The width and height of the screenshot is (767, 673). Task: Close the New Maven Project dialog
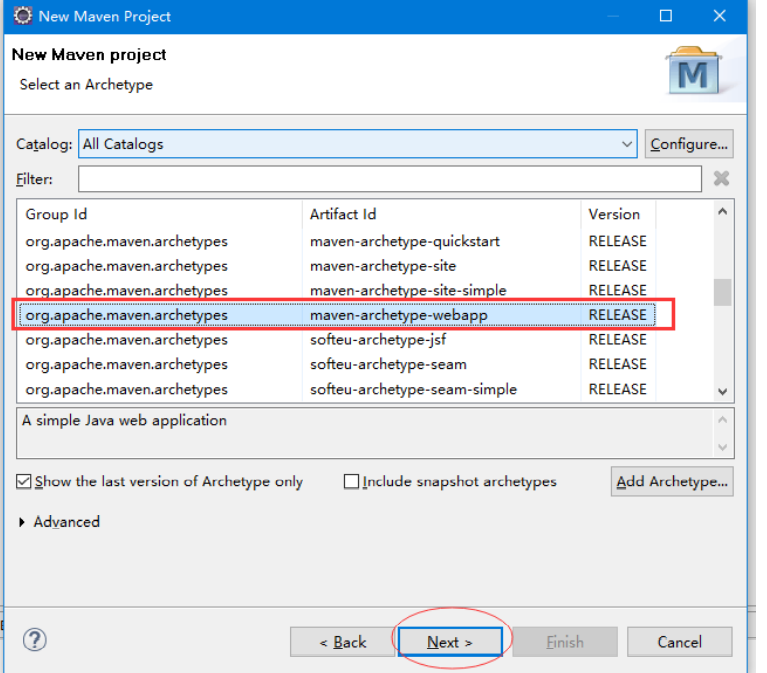pyautogui.click(x=719, y=16)
